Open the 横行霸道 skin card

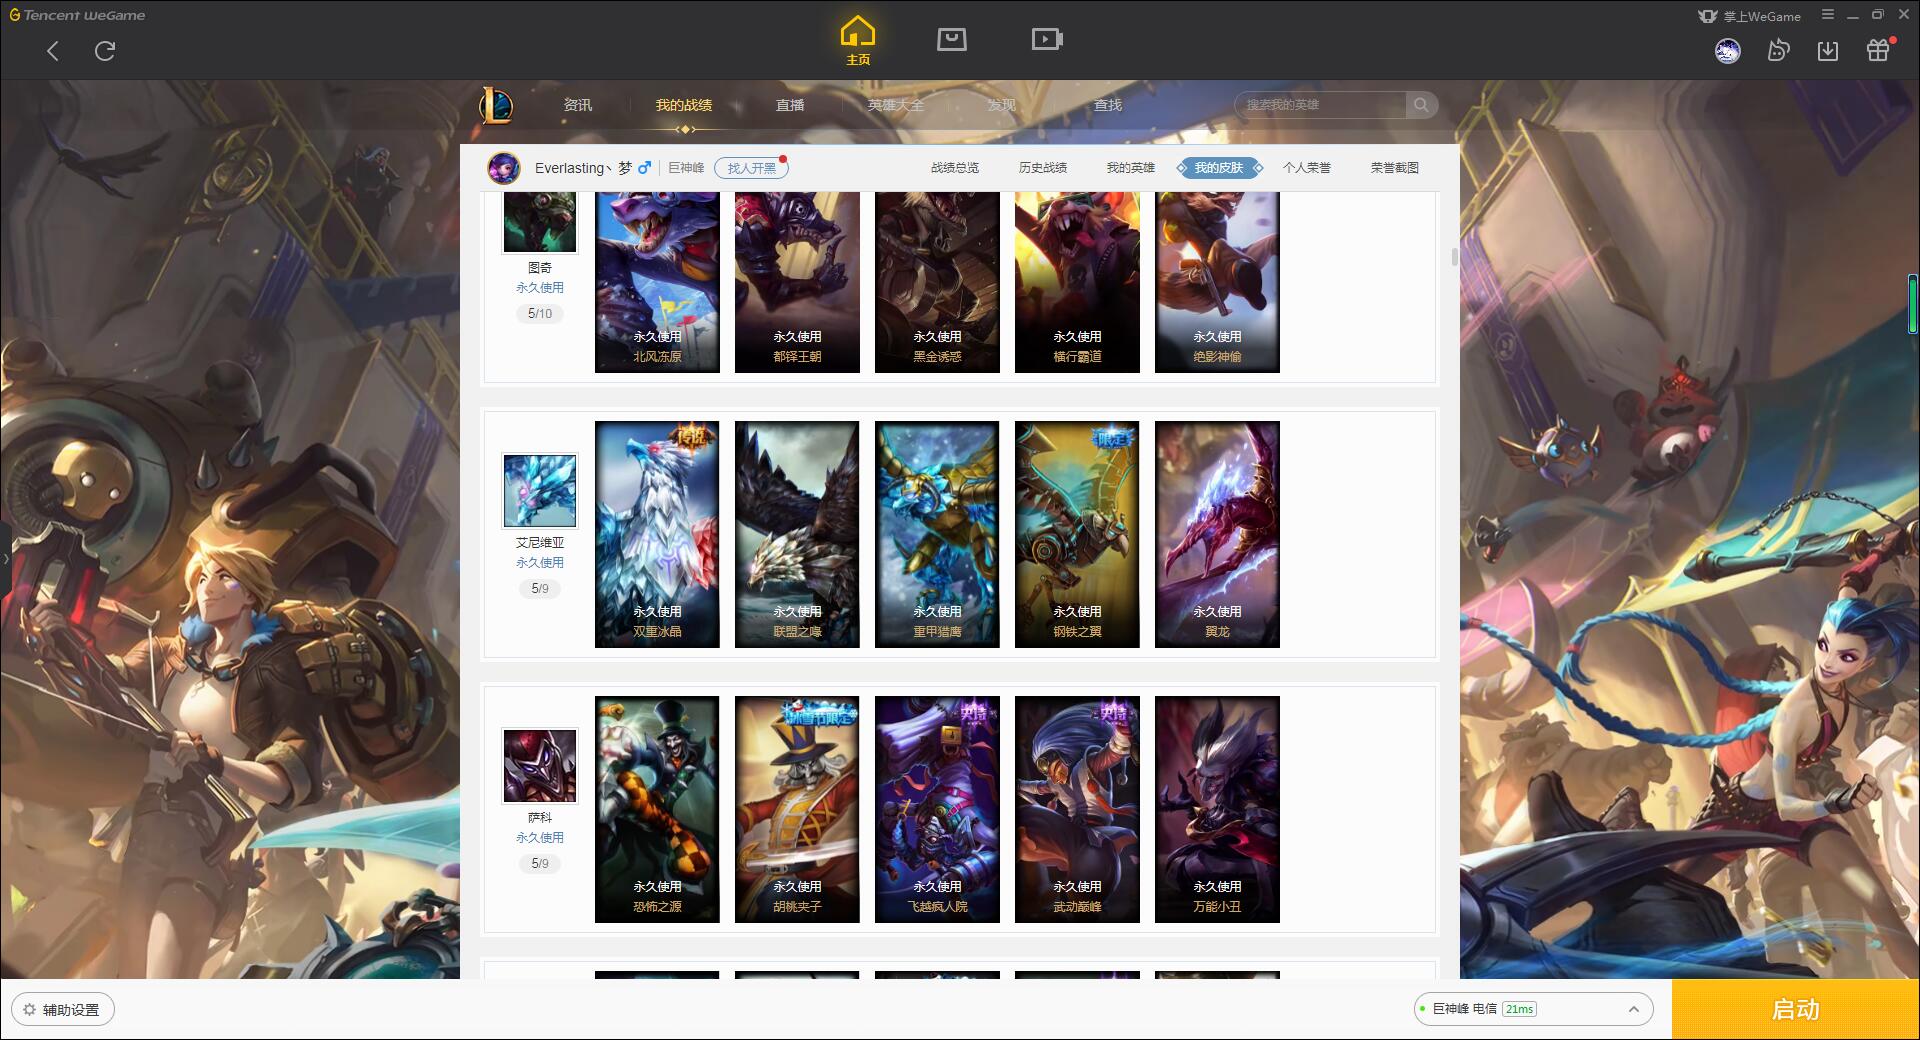(1077, 282)
